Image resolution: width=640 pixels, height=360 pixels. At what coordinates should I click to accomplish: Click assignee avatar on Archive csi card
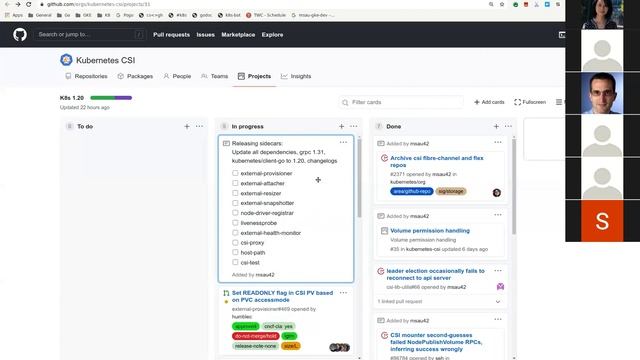click(x=496, y=193)
